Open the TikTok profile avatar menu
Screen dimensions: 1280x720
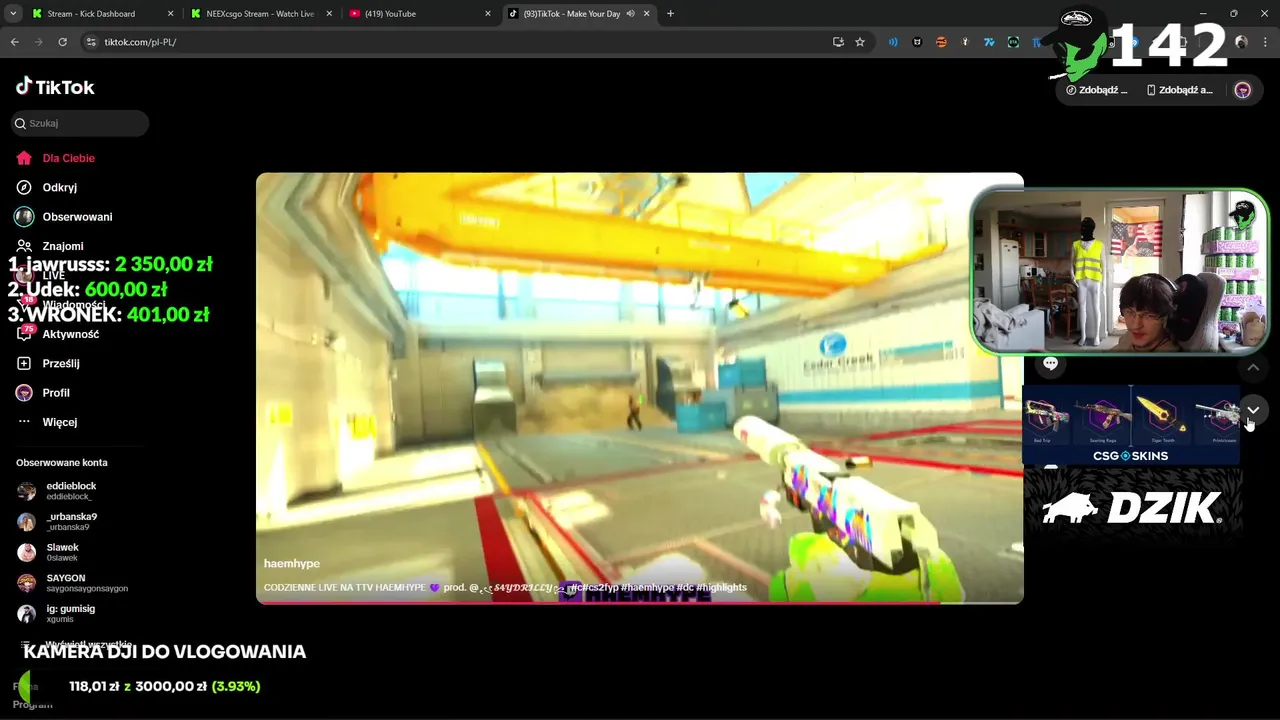point(1243,90)
